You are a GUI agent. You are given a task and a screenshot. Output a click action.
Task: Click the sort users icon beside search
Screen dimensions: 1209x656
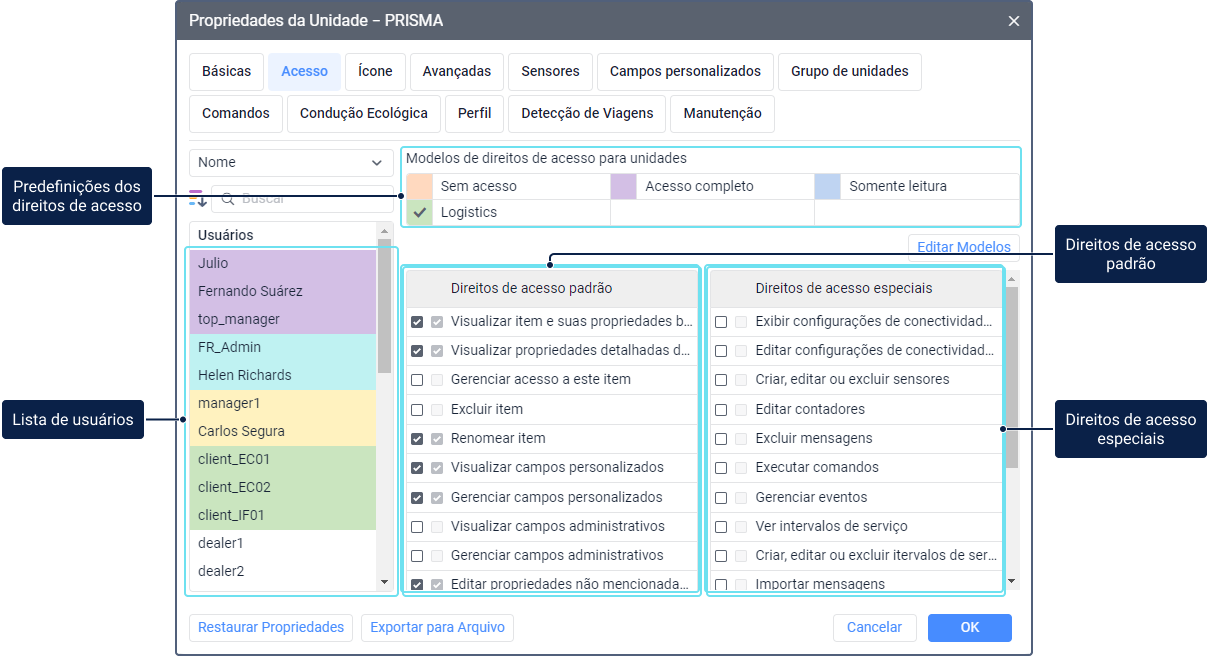[198, 199]
